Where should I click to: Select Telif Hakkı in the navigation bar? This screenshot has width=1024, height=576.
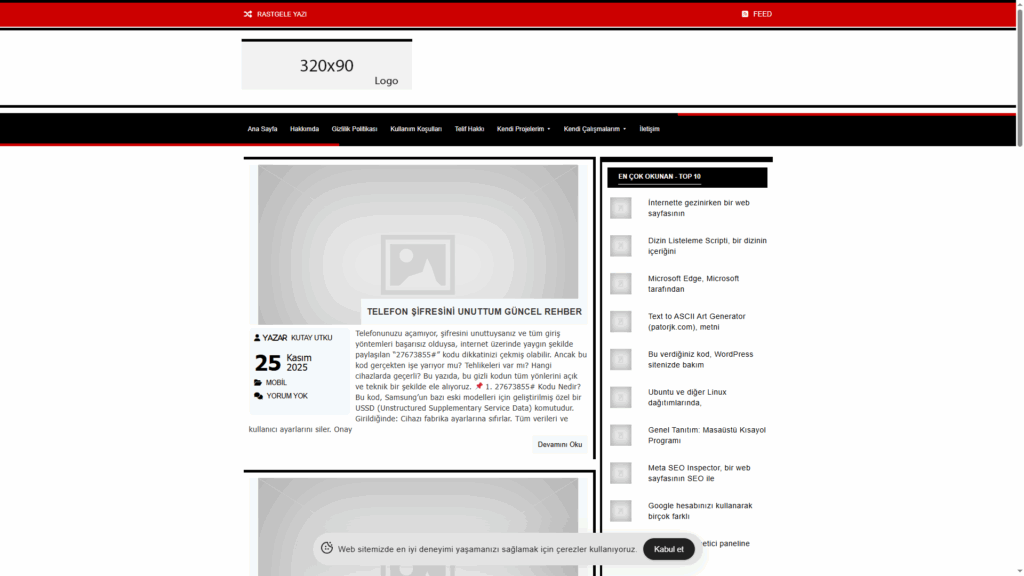click(x=469, y=129)
